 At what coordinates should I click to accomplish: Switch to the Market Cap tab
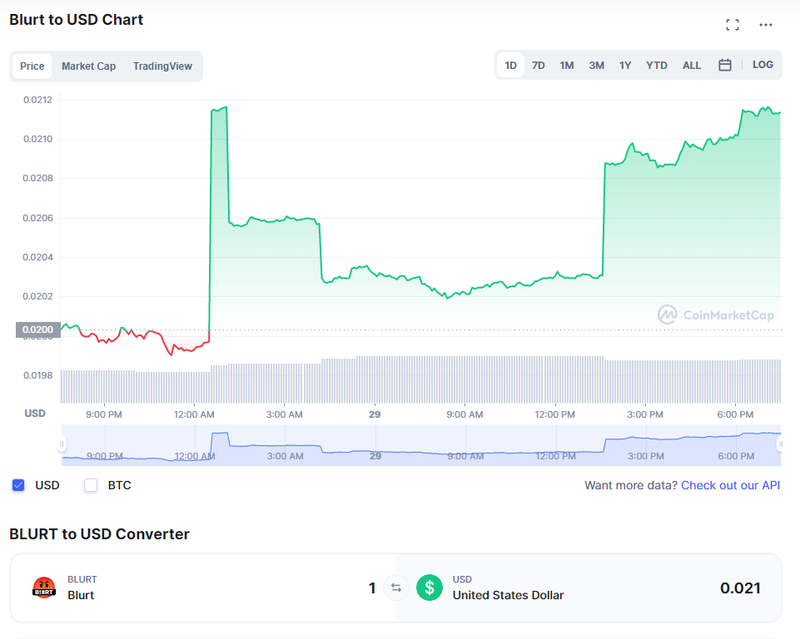88,66
